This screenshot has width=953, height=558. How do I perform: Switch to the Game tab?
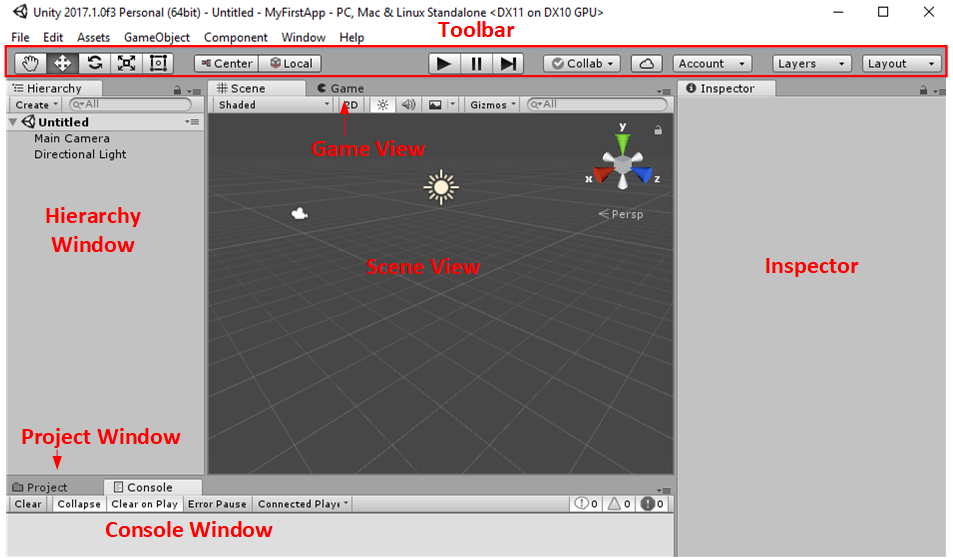(x=340, y=88)
